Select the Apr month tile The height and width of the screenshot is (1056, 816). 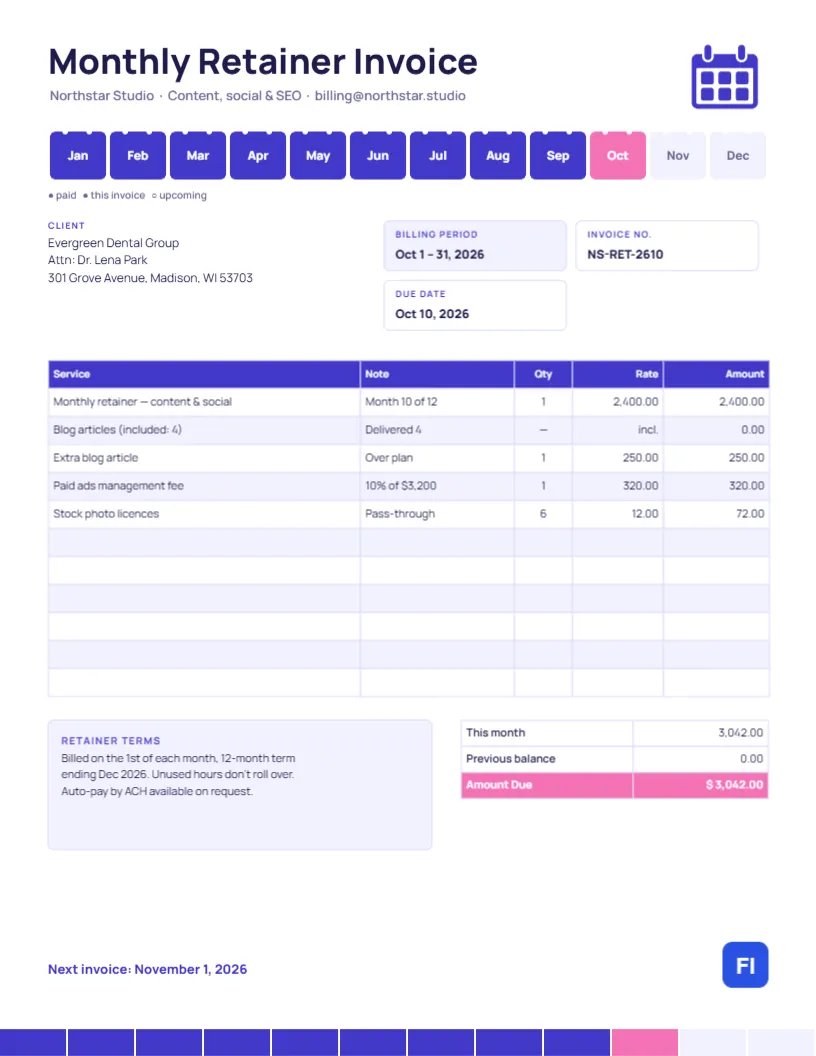click(257, 156)
